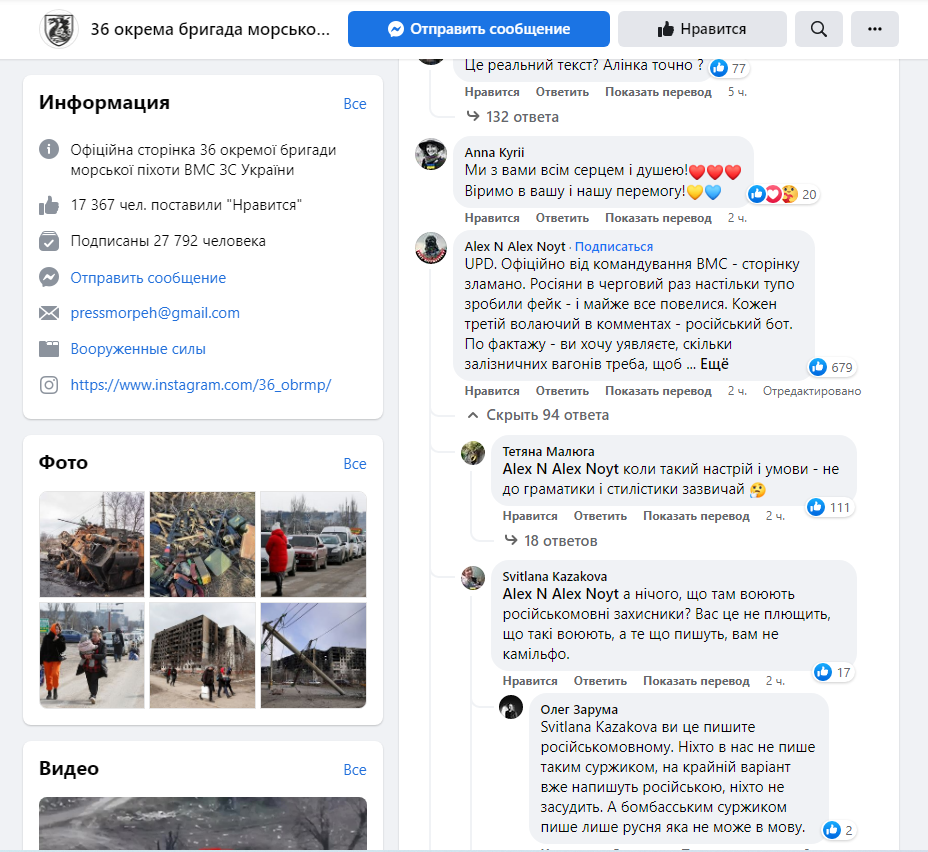The width and height of the screenshot is (928, 852).
Task: Like Svitlana Kazakova's reply via Нравится
Action: coord(530,681)
